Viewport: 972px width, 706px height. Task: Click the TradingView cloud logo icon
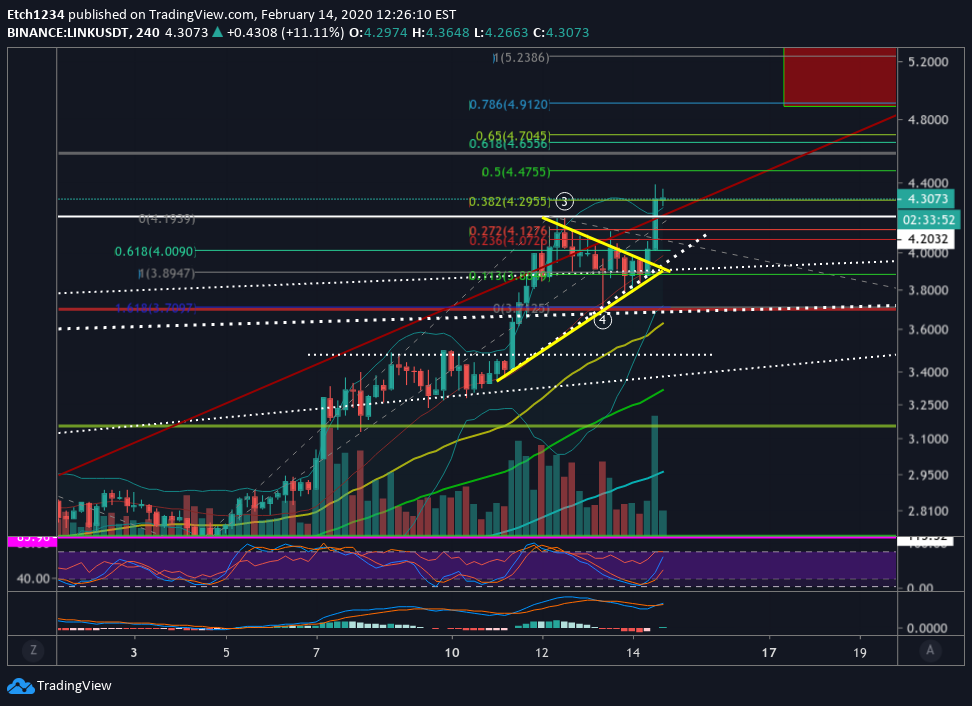(20, 686)
